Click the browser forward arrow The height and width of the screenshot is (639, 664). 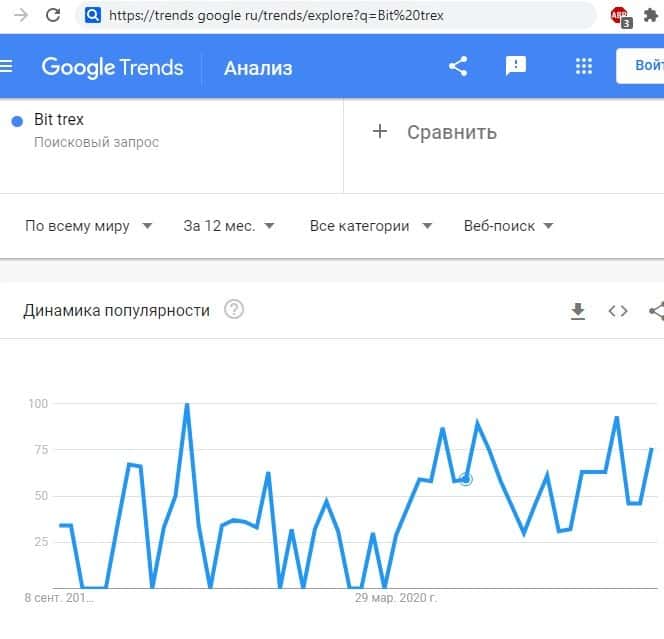tap(21, 15)
